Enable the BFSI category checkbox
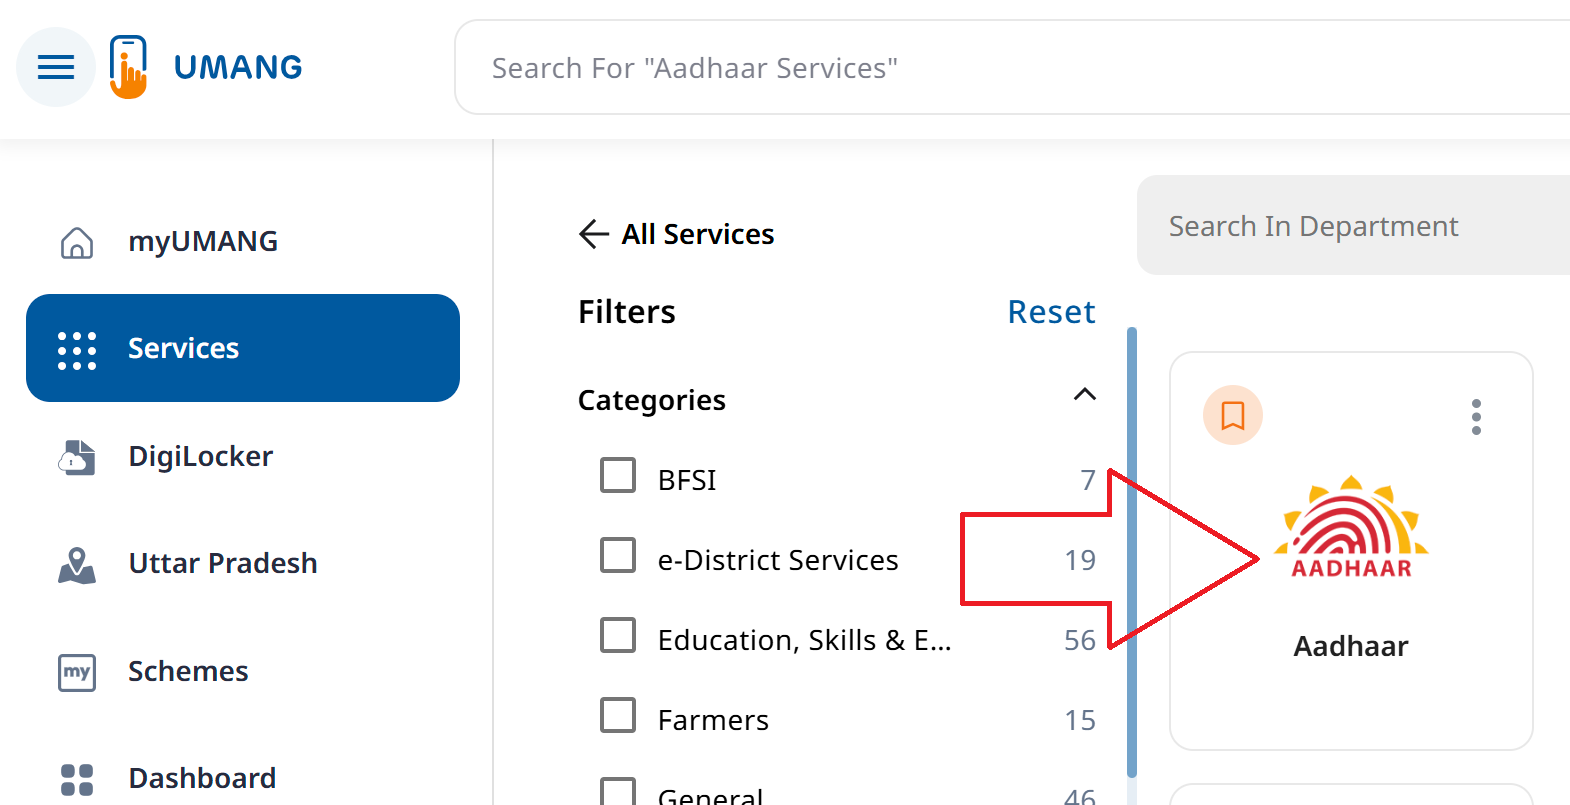1570x805 pixels. pyautogui.click(x=618, y=475)
